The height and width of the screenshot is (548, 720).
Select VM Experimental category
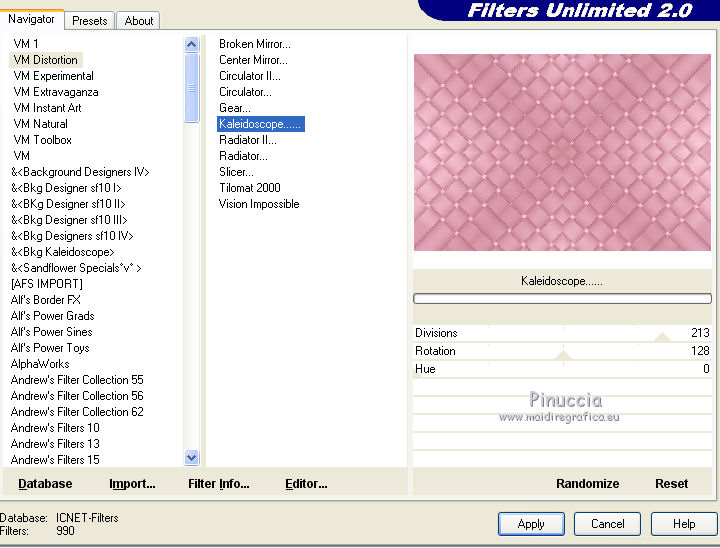point(53,76)
